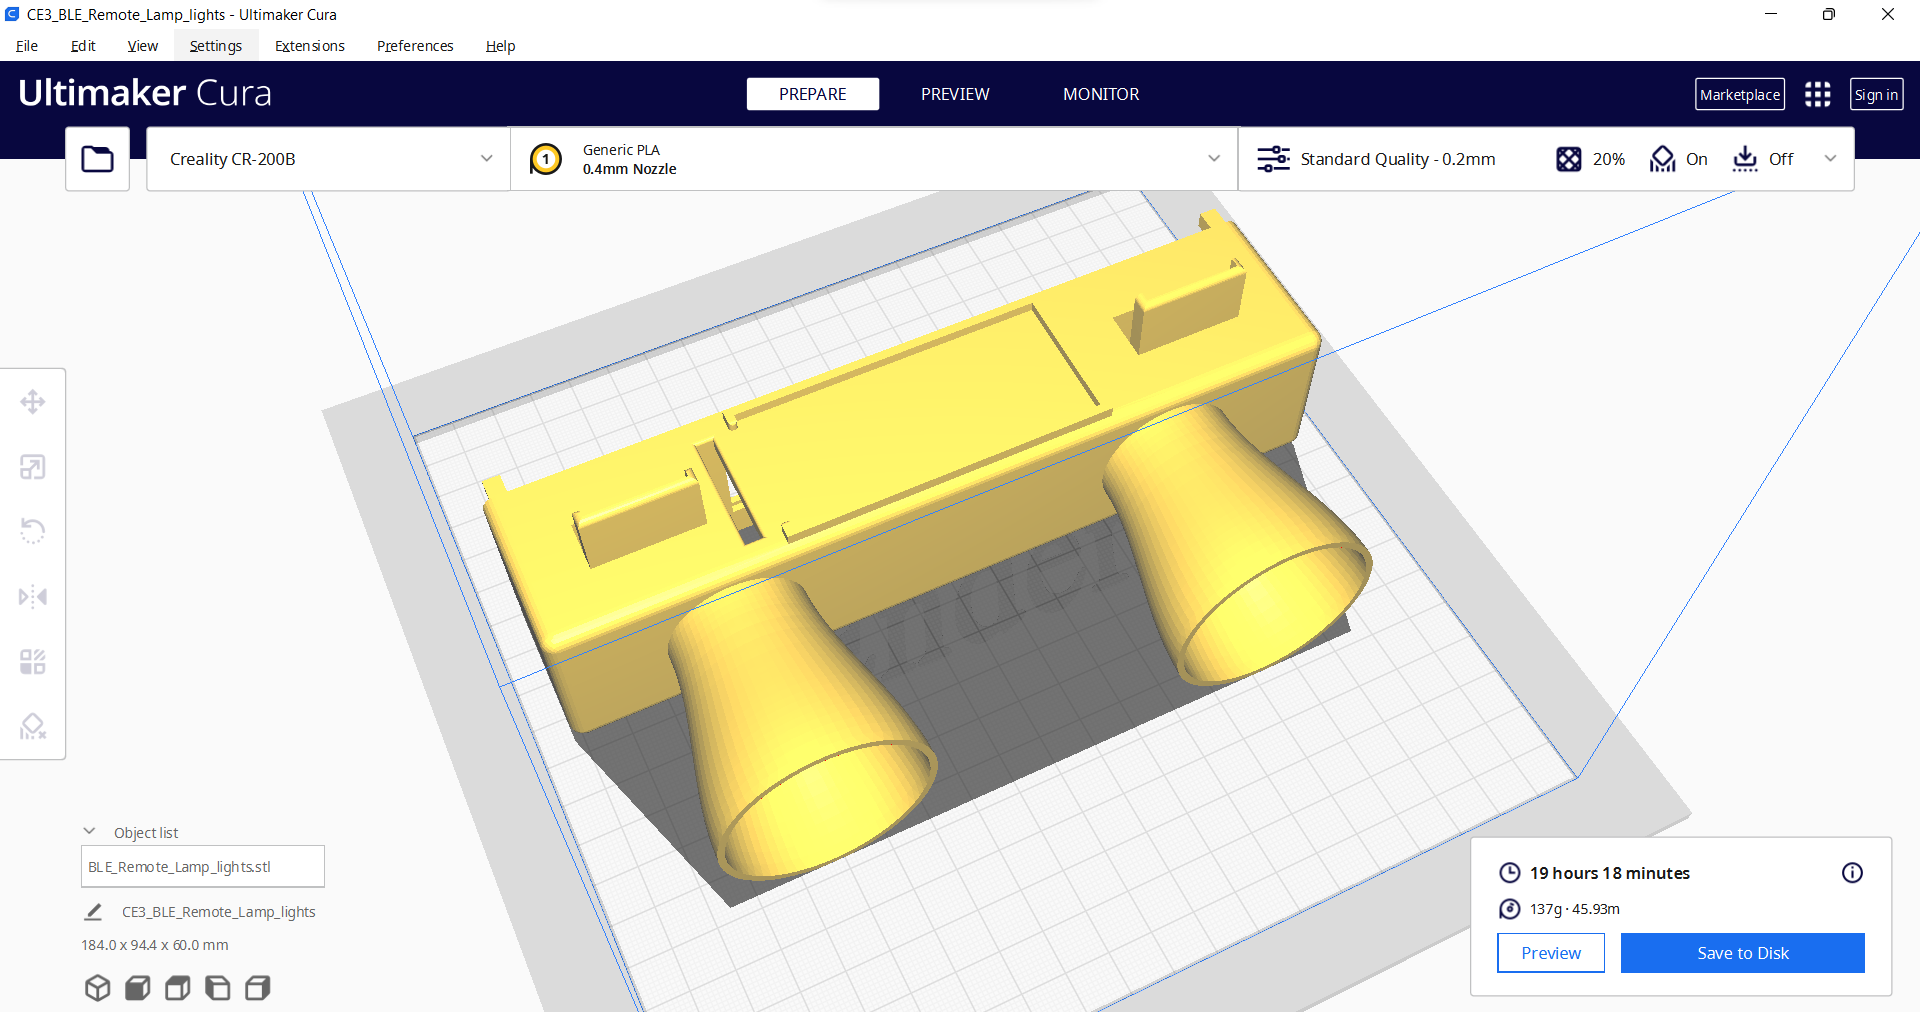Open the View menu

click(x=143, y=46)
